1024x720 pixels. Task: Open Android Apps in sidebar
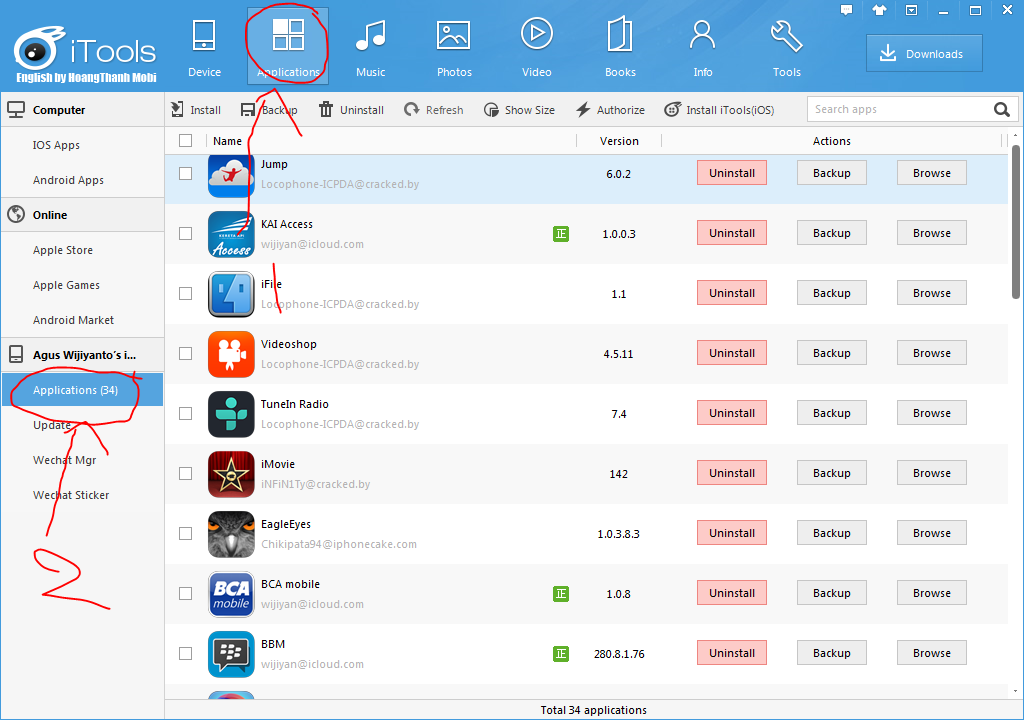point(68,180)
